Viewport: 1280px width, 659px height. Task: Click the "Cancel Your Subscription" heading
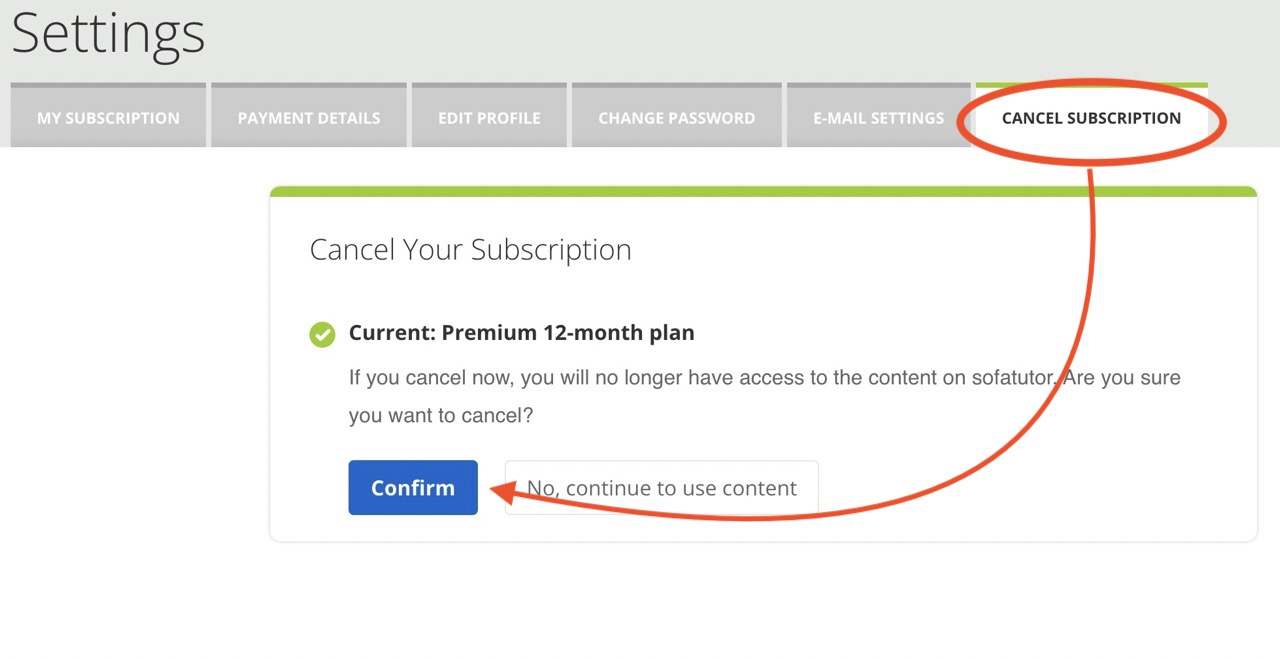tap(470, 249)
